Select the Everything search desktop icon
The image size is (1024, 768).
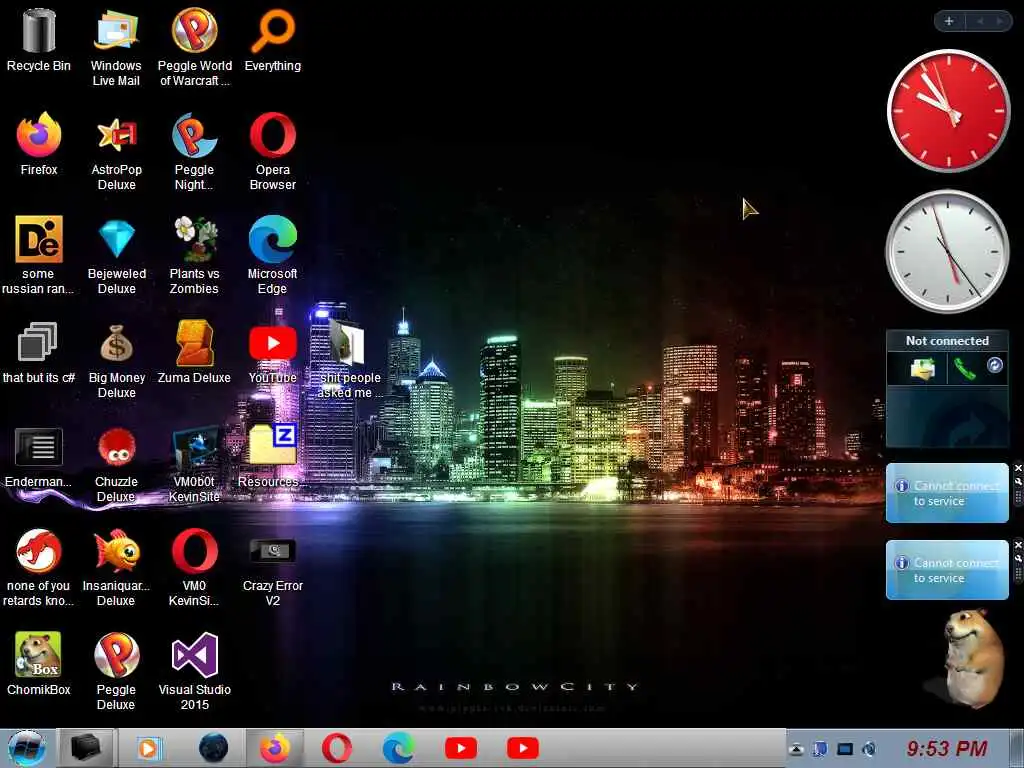(273, 40)
